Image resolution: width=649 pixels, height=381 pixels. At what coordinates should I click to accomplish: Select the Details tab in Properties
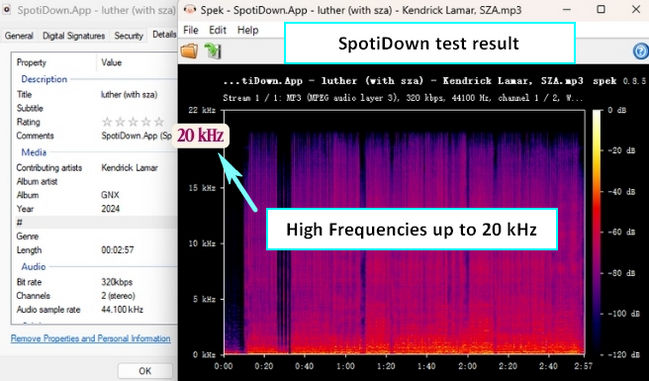(164, 35)
